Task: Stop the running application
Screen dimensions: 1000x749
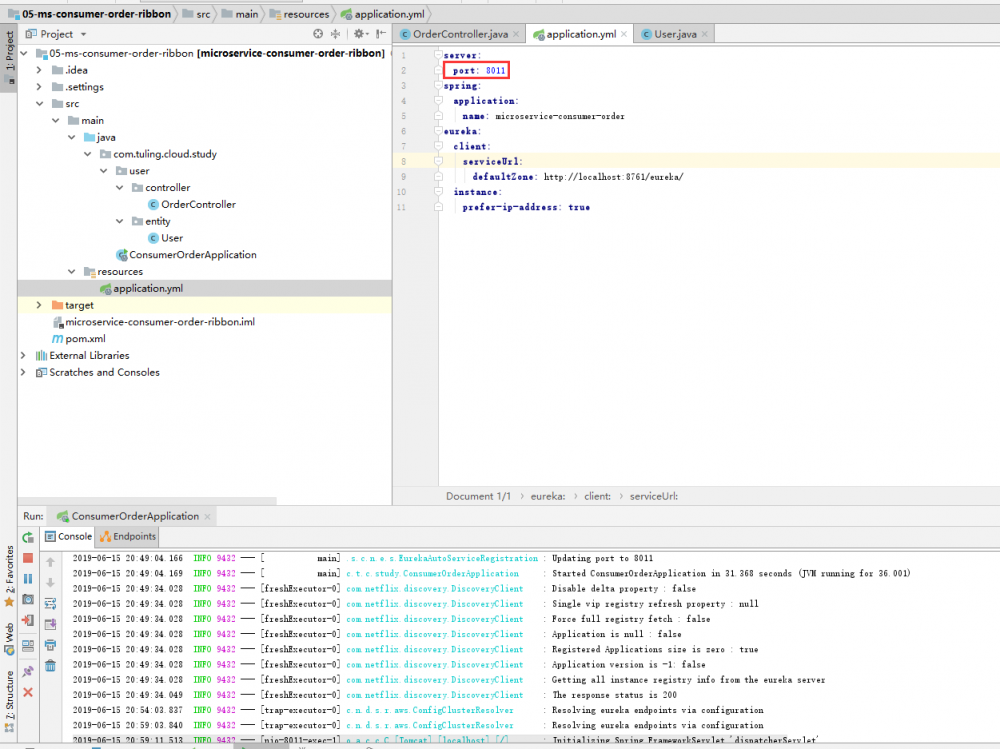Action: [x=28, y=558]
